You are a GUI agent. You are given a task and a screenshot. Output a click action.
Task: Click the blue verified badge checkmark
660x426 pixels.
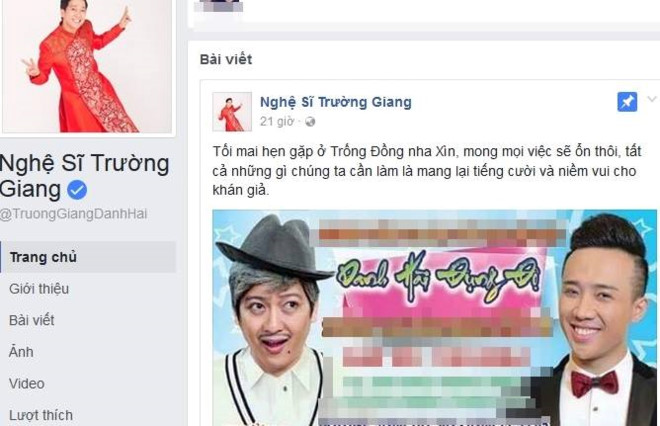tap(77, 190)
